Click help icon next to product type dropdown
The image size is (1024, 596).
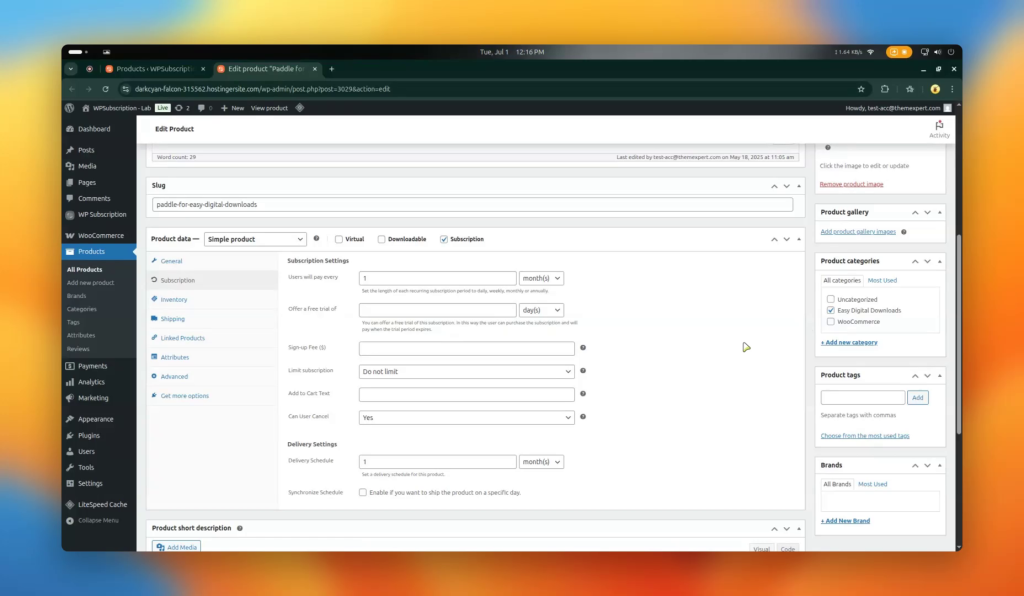coord(316,239)
